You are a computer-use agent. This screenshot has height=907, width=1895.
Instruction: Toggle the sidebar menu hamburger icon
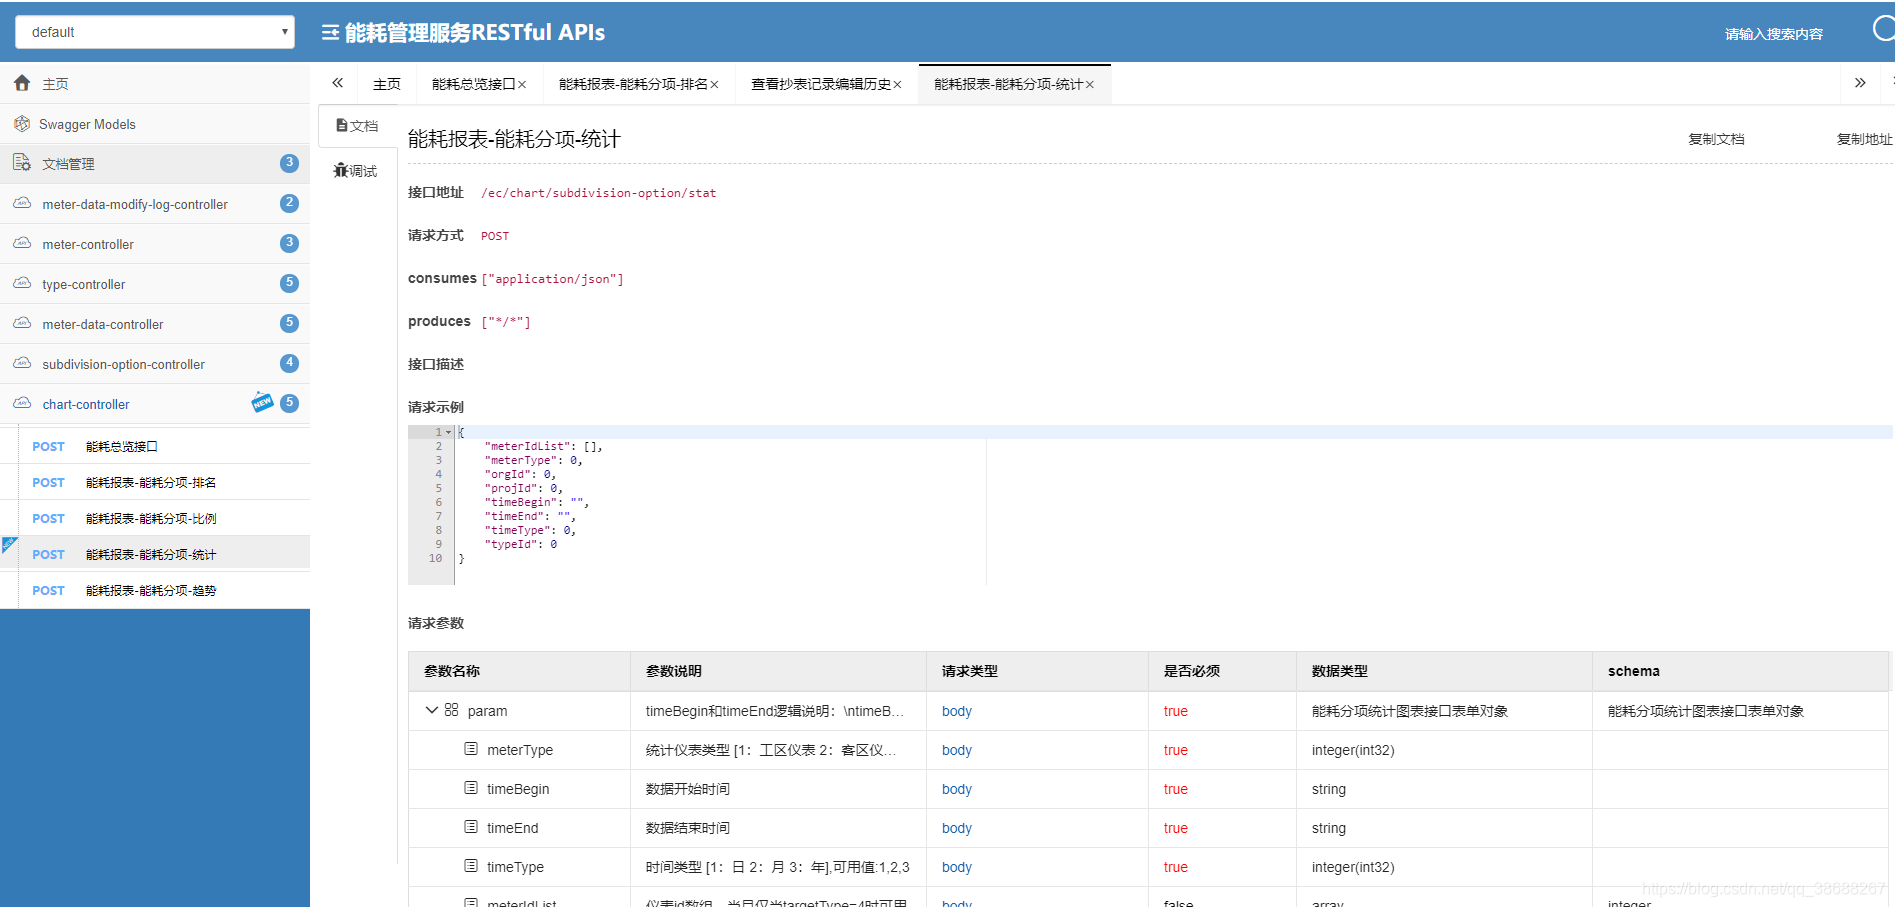(x=330, y=33)
